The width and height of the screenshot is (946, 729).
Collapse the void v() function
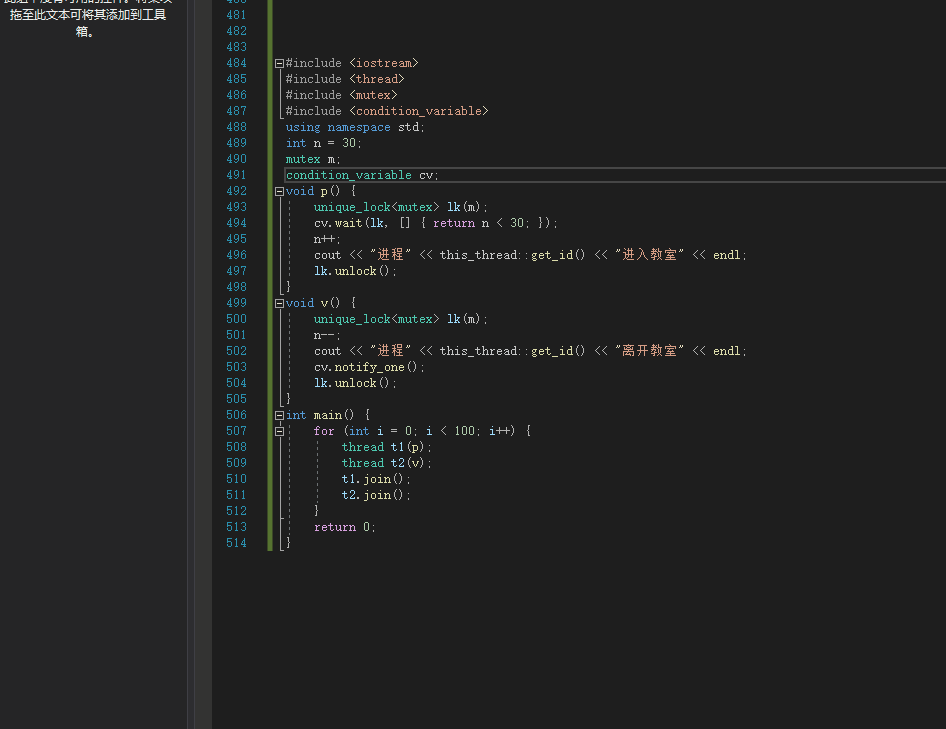click(x=279, y=304)
